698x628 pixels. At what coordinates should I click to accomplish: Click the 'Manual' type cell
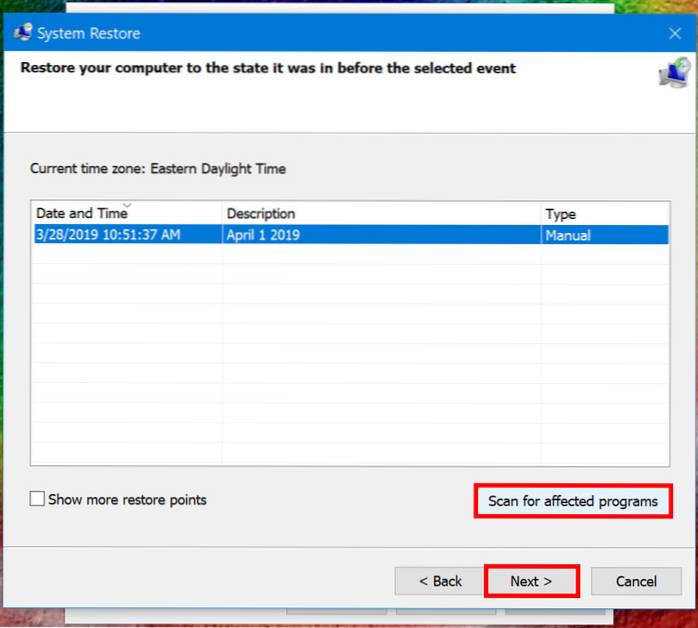click(567, 236)
